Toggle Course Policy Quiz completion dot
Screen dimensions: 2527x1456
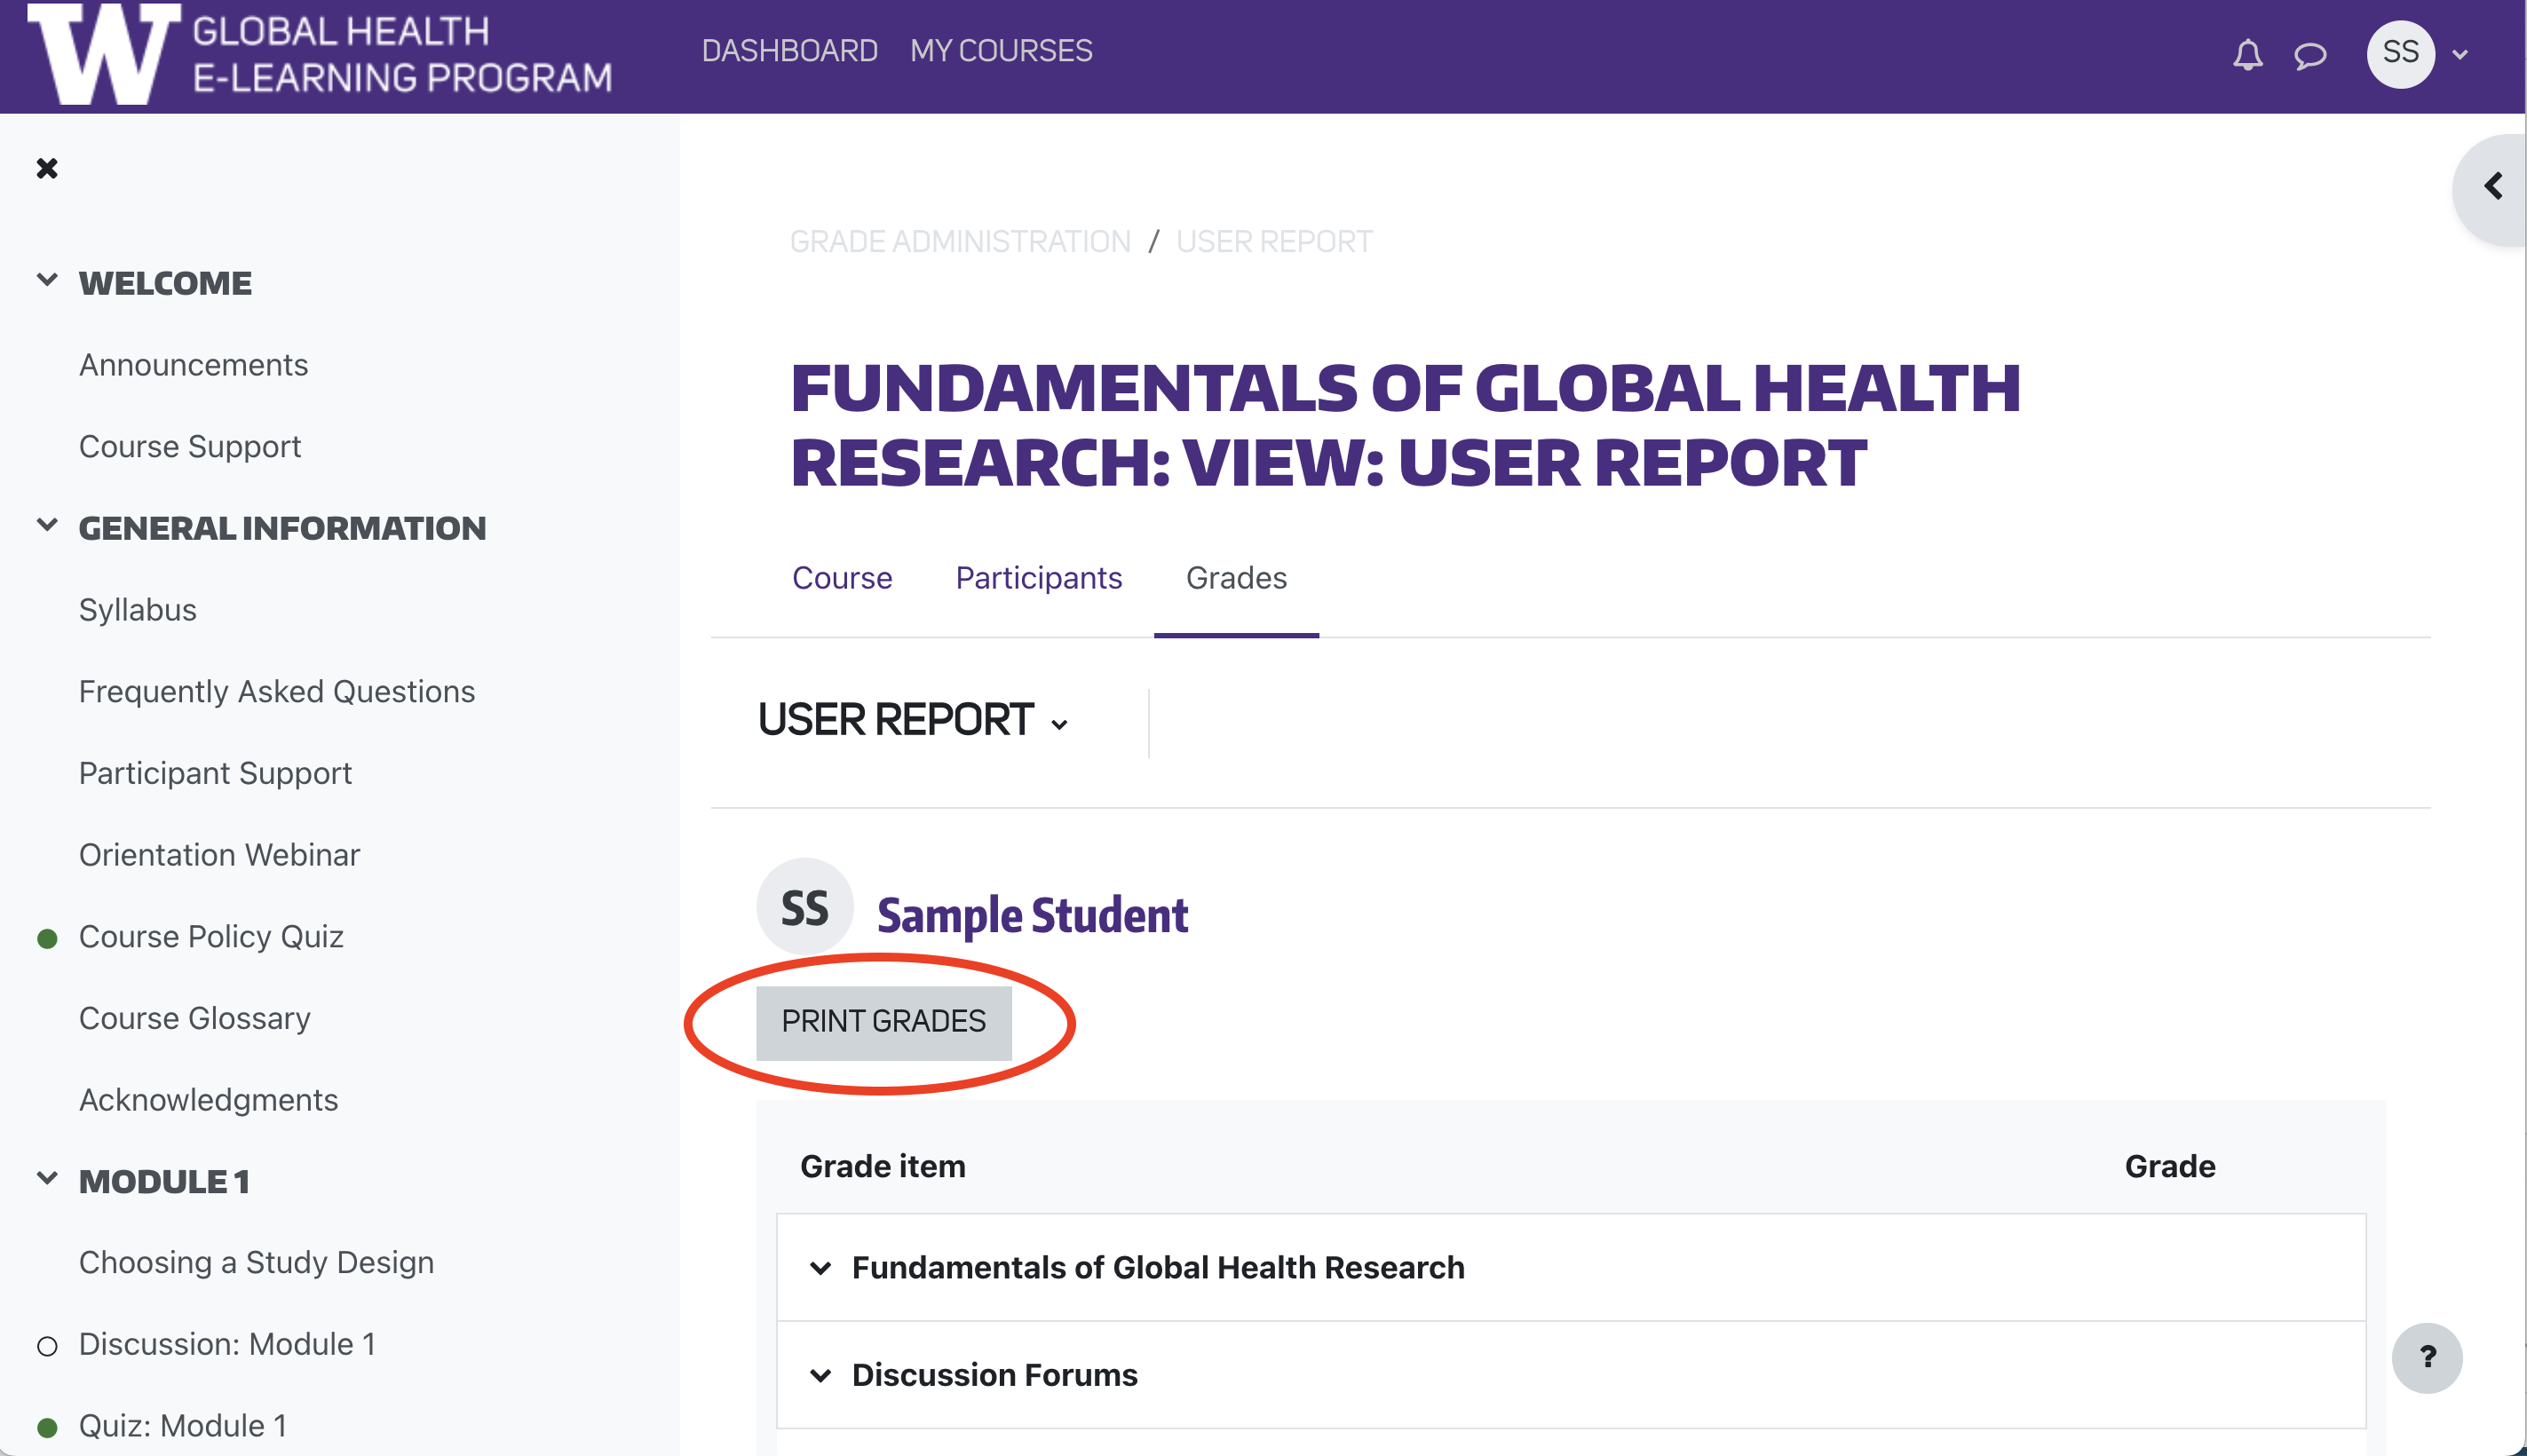[x=47, y=938]
